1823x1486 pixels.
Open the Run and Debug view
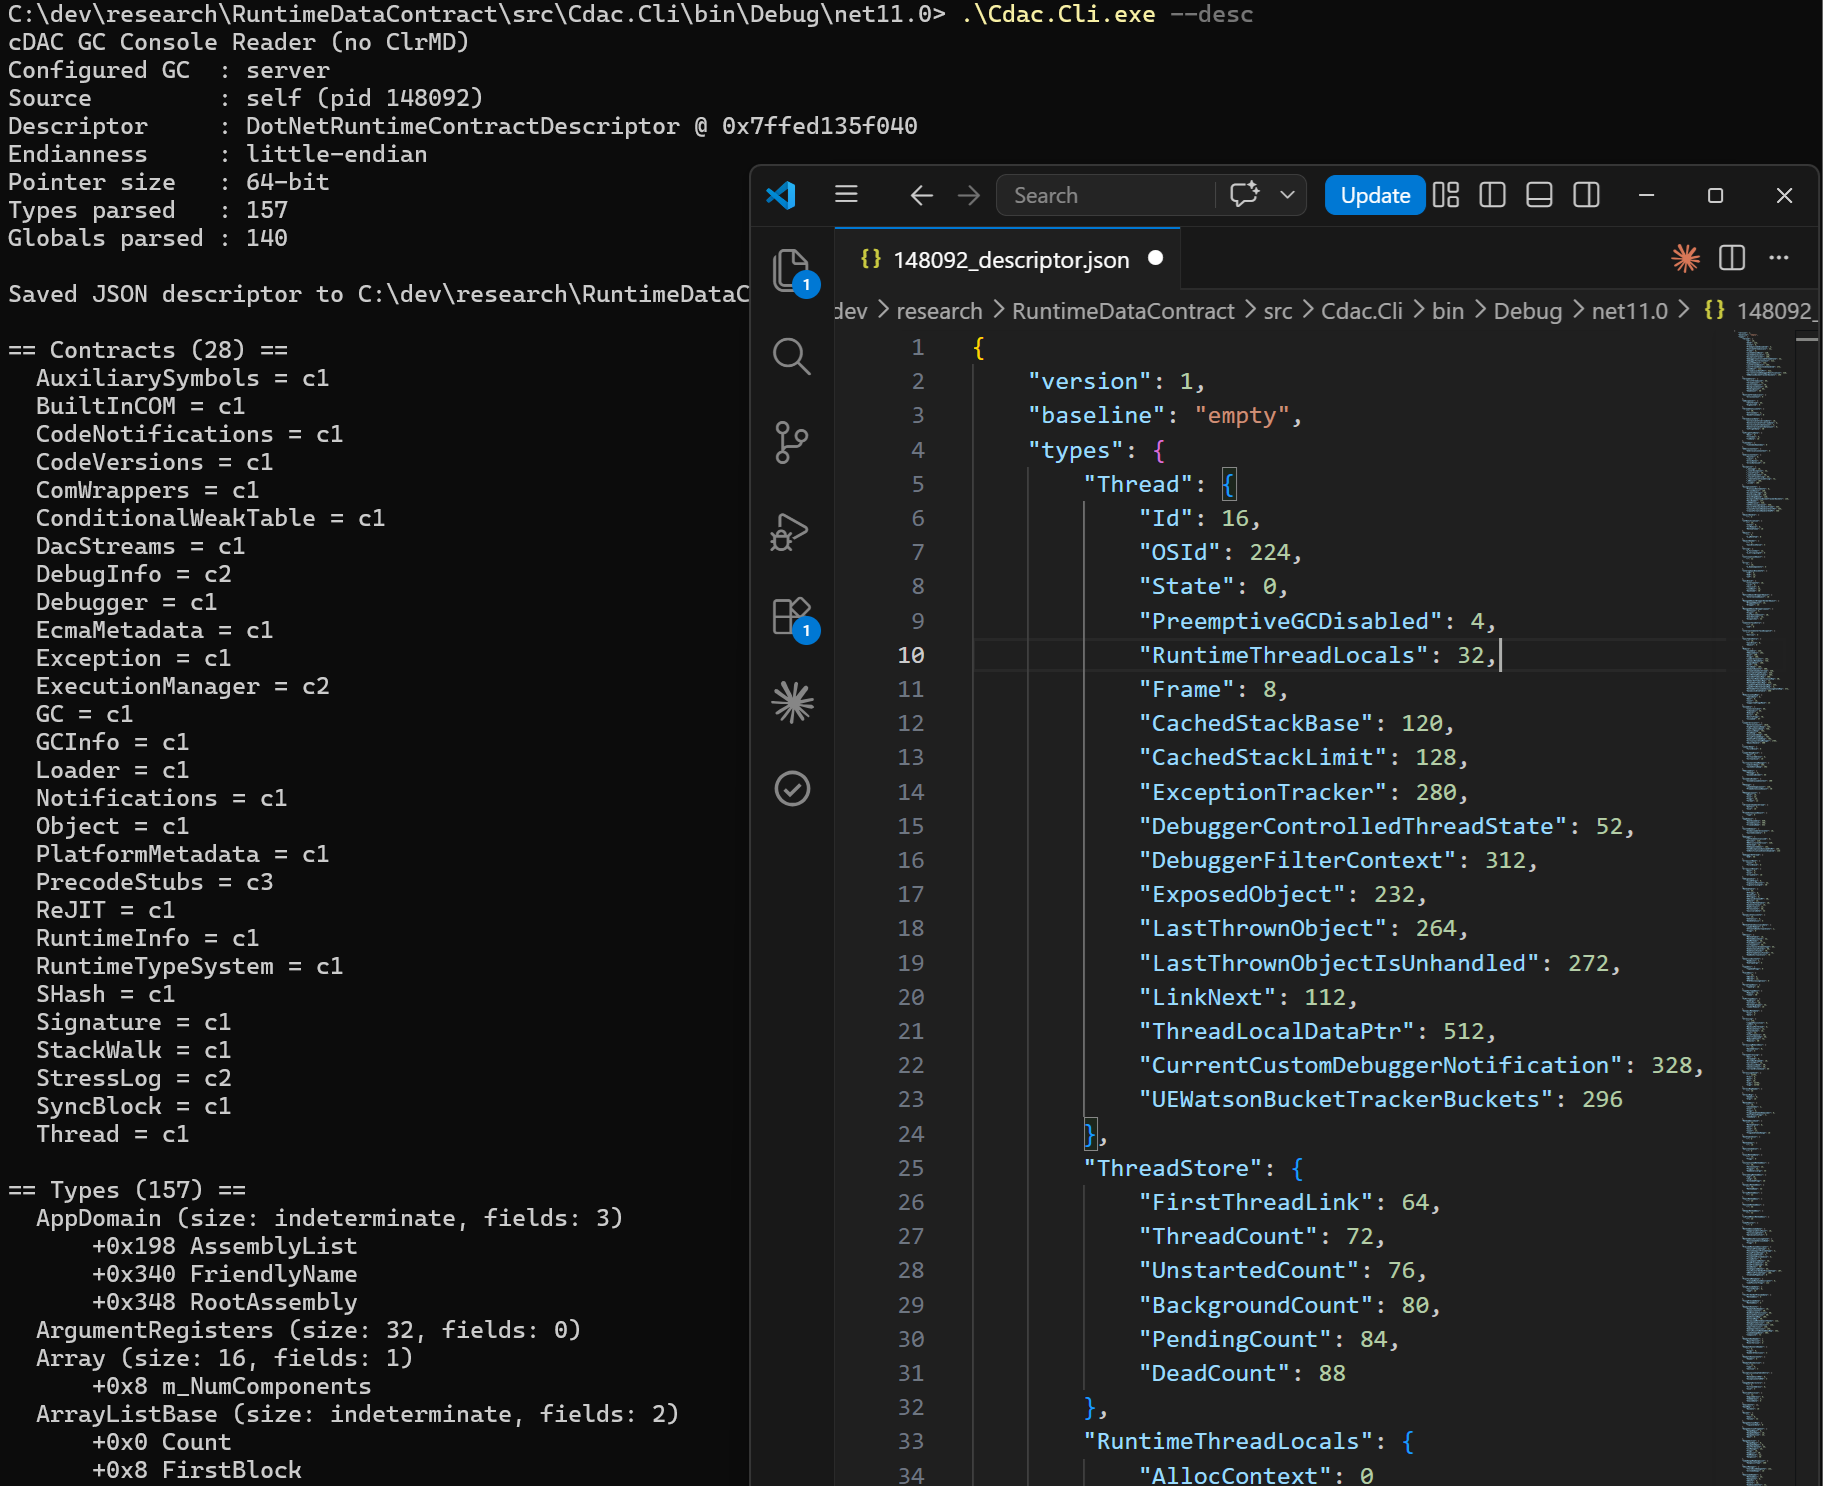click(790, 531)
